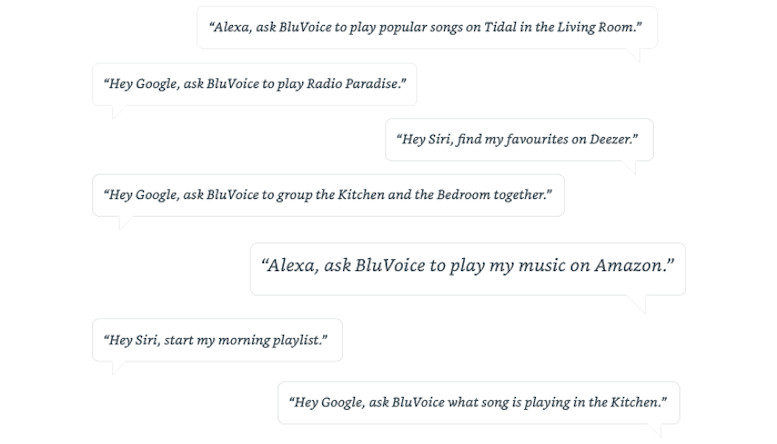Click the tail of the Tidal bubble

coord(634,55)
